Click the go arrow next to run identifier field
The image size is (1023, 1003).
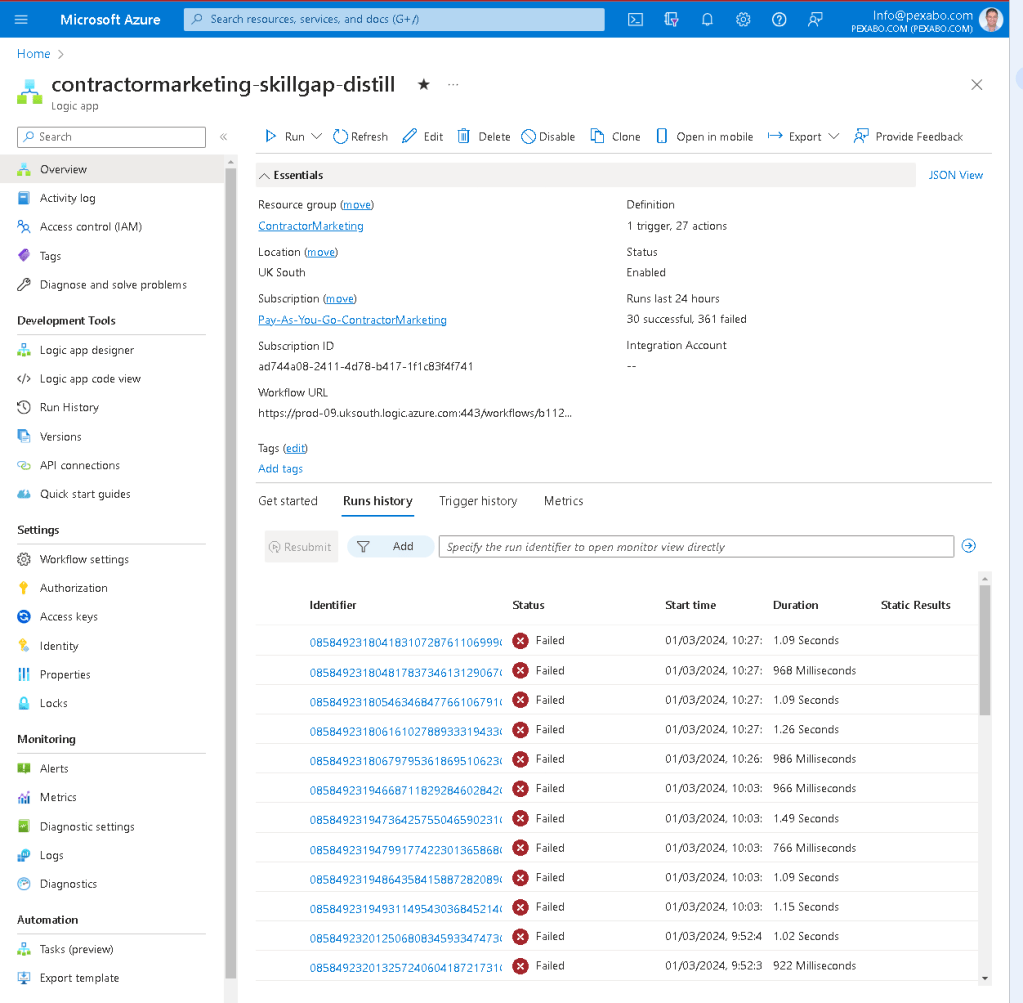[969, 546]
